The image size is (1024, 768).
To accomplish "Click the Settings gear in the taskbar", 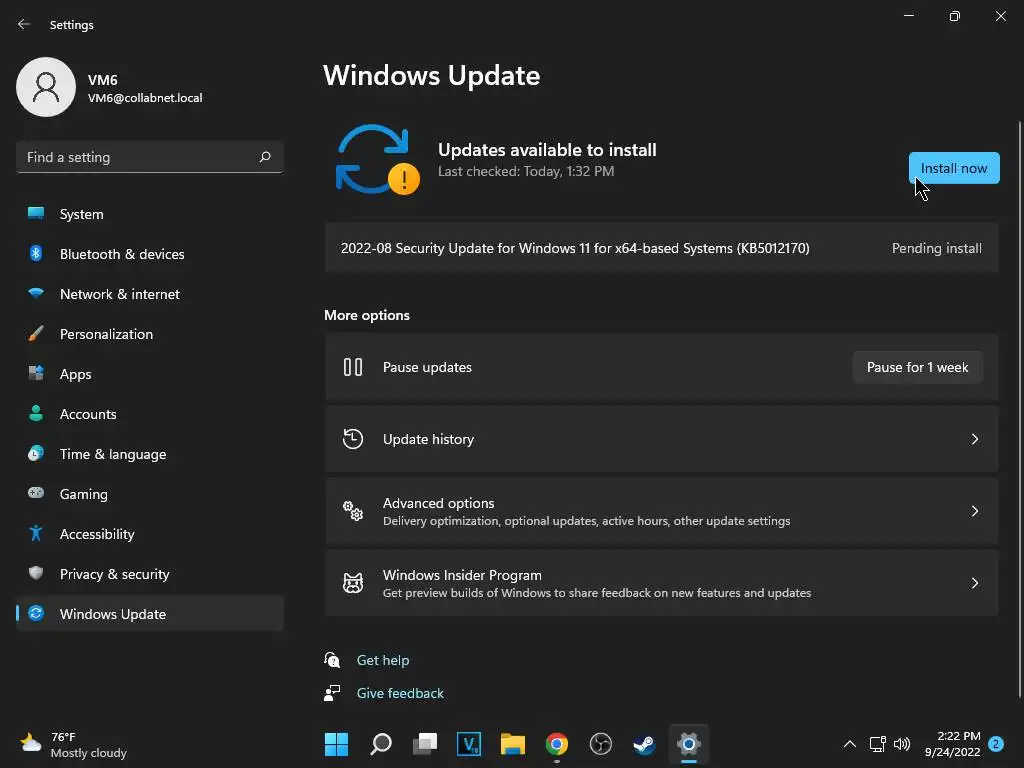I will [x=688, y=744].
